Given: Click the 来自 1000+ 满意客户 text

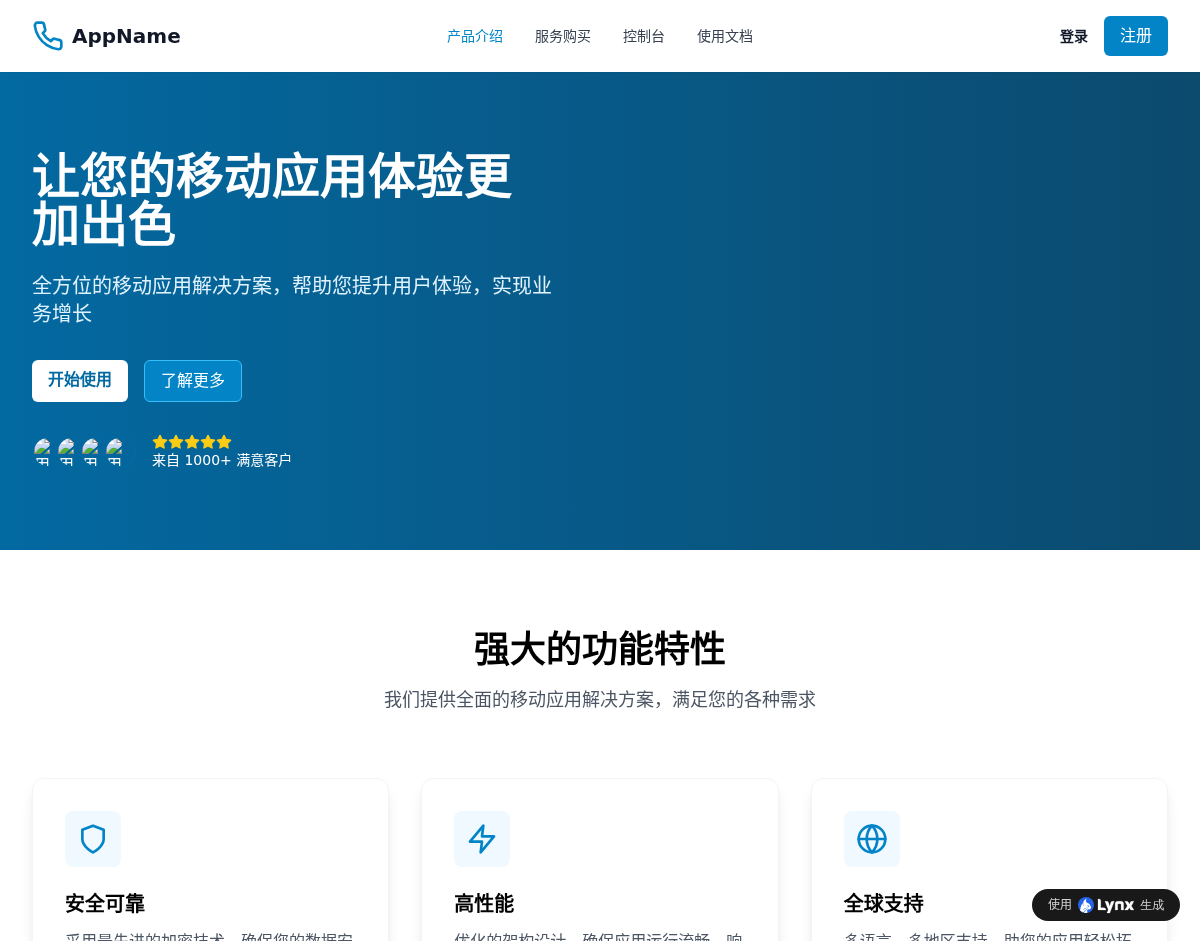Looking at the screenshot, I should pos(221,460).
